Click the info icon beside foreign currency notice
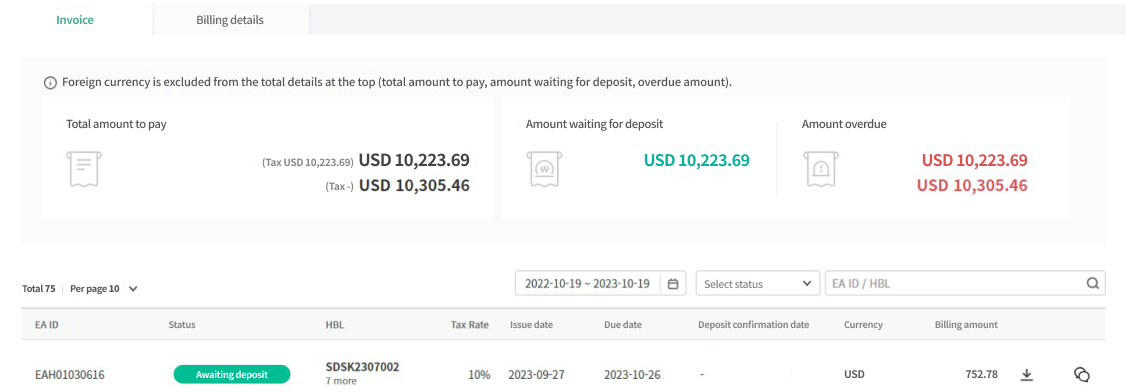Viewport: 1130px width, 392px height. (50, 83)
